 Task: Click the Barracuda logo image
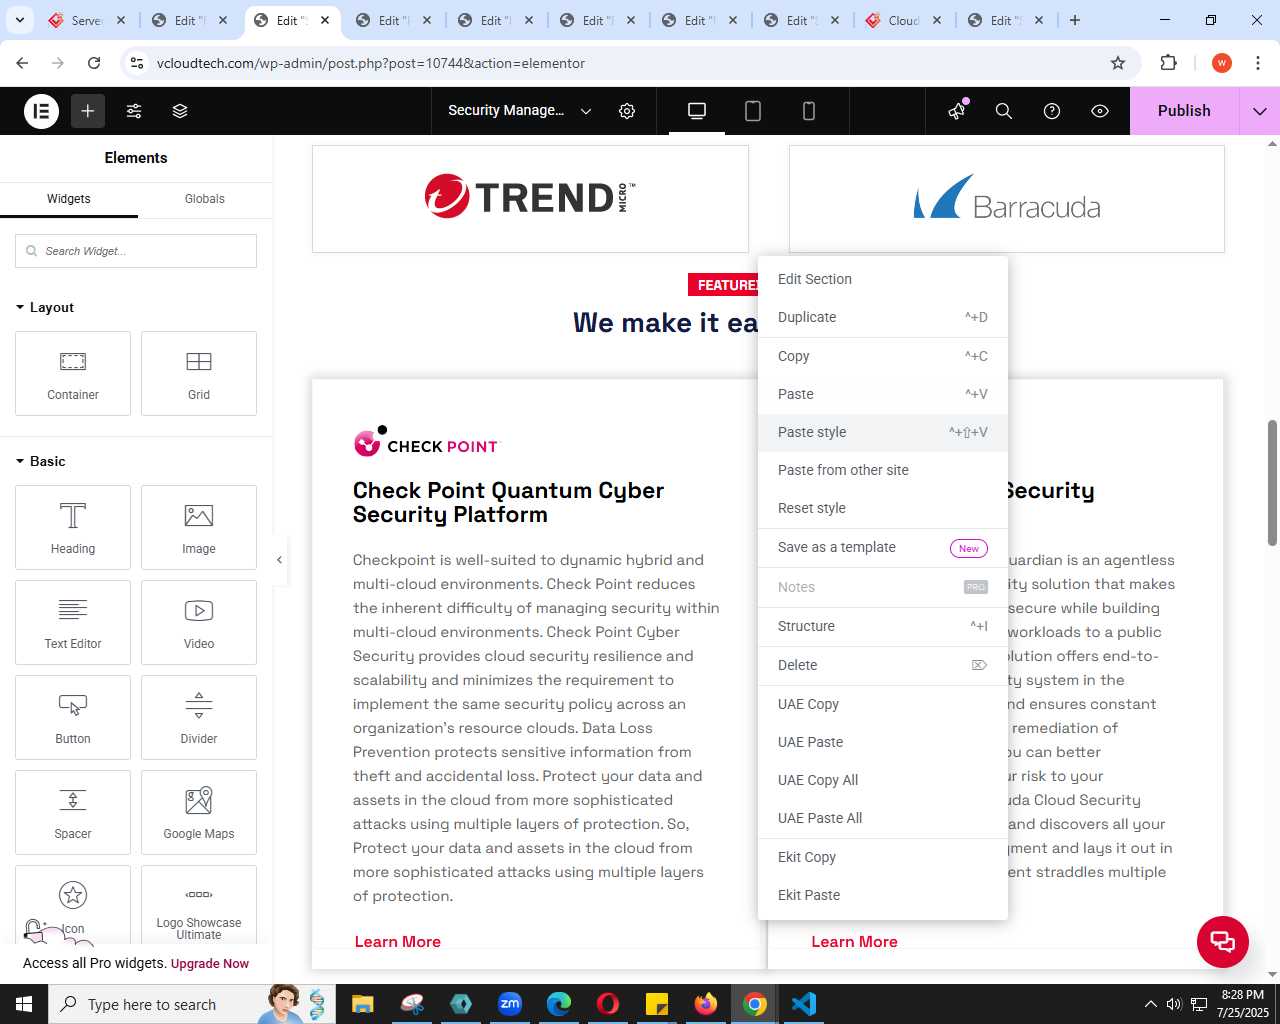(x=1007, y=197)
